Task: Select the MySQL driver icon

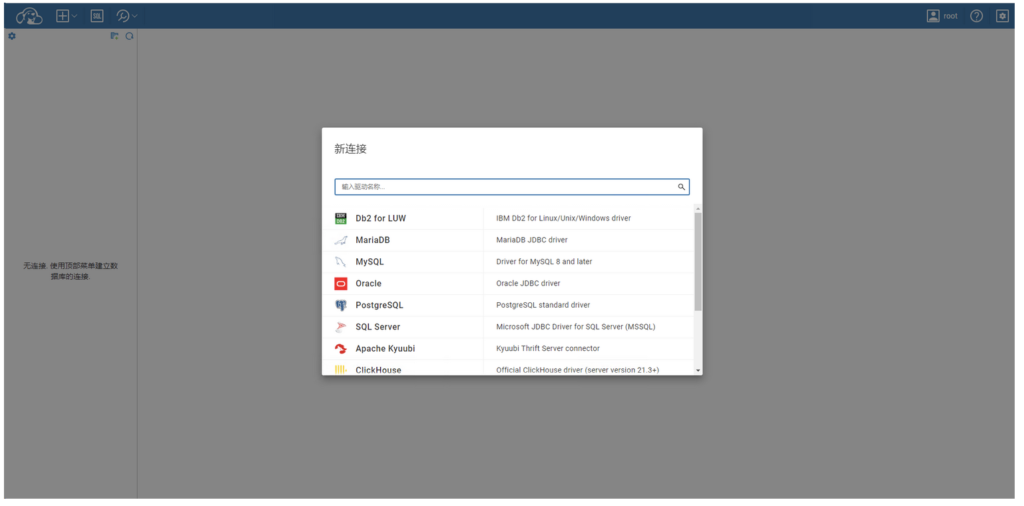Action: (x=341, y=262)
